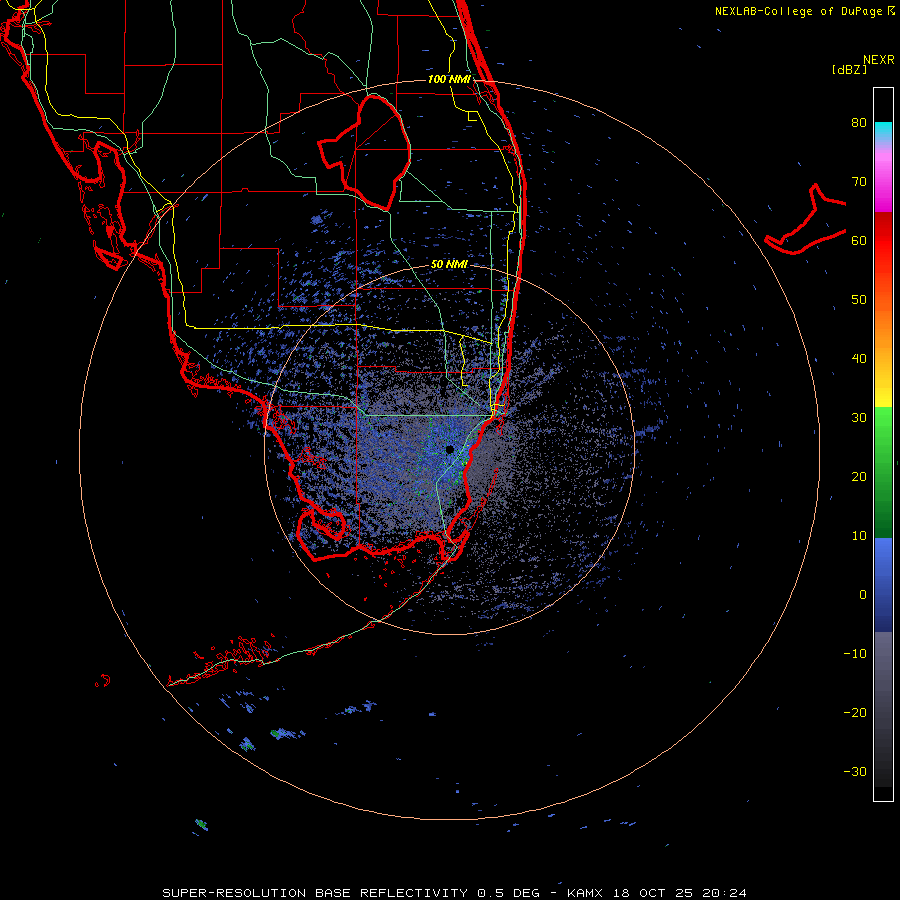Click the 20 value on the dBZ scale
Viewport: 900px width, 900px height.
pos(859,477)
